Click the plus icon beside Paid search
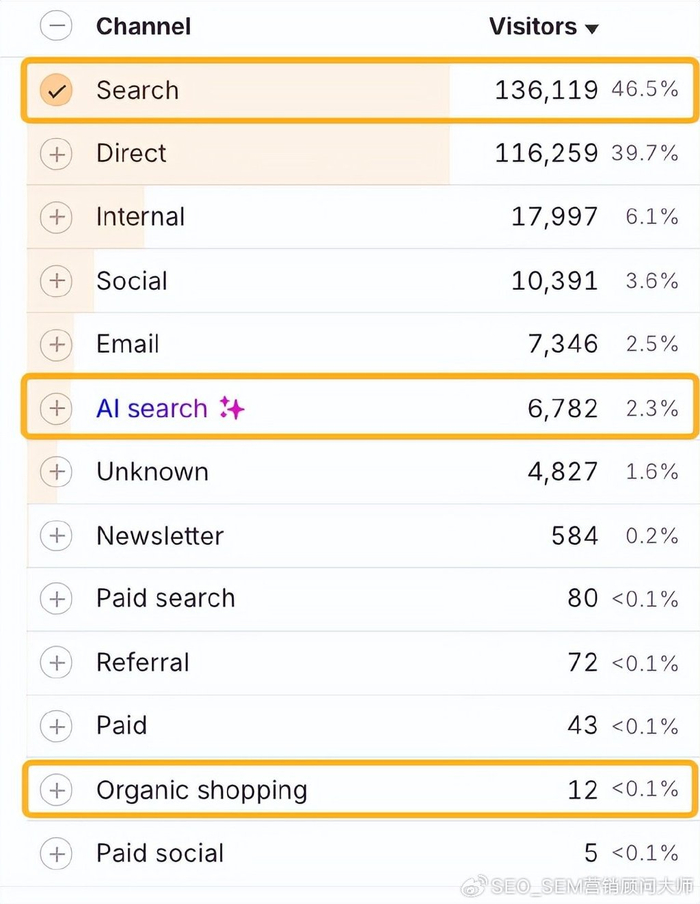This screenshot has width=700, height=904. (x=57, y=599)
